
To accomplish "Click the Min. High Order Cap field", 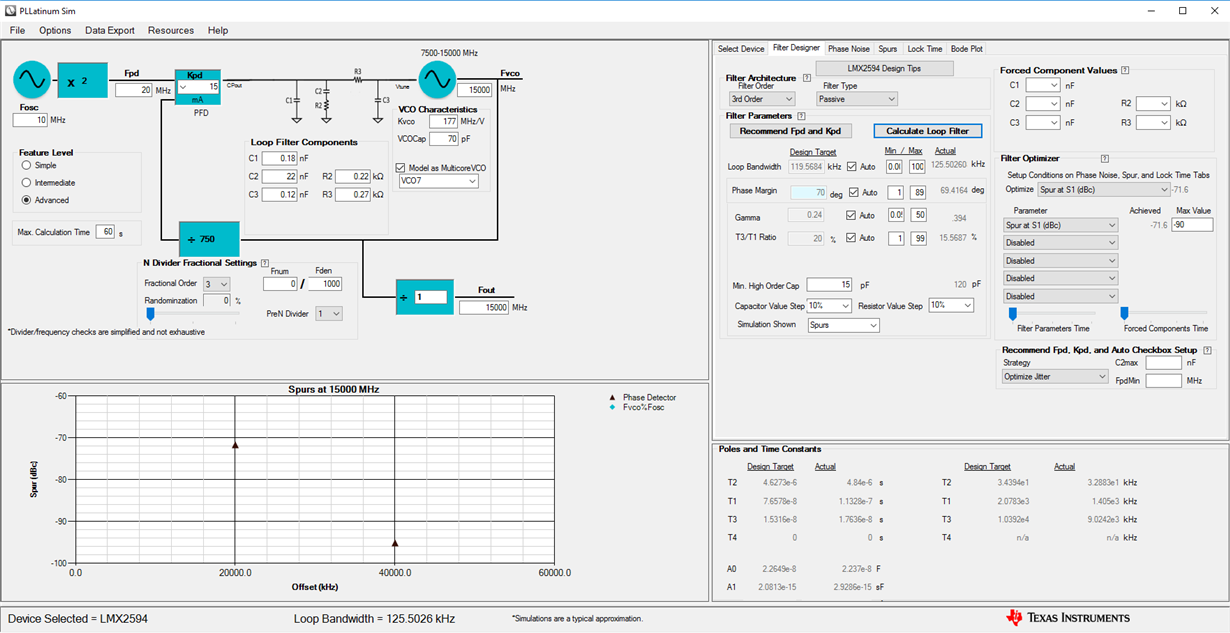I will pos(829,285).
